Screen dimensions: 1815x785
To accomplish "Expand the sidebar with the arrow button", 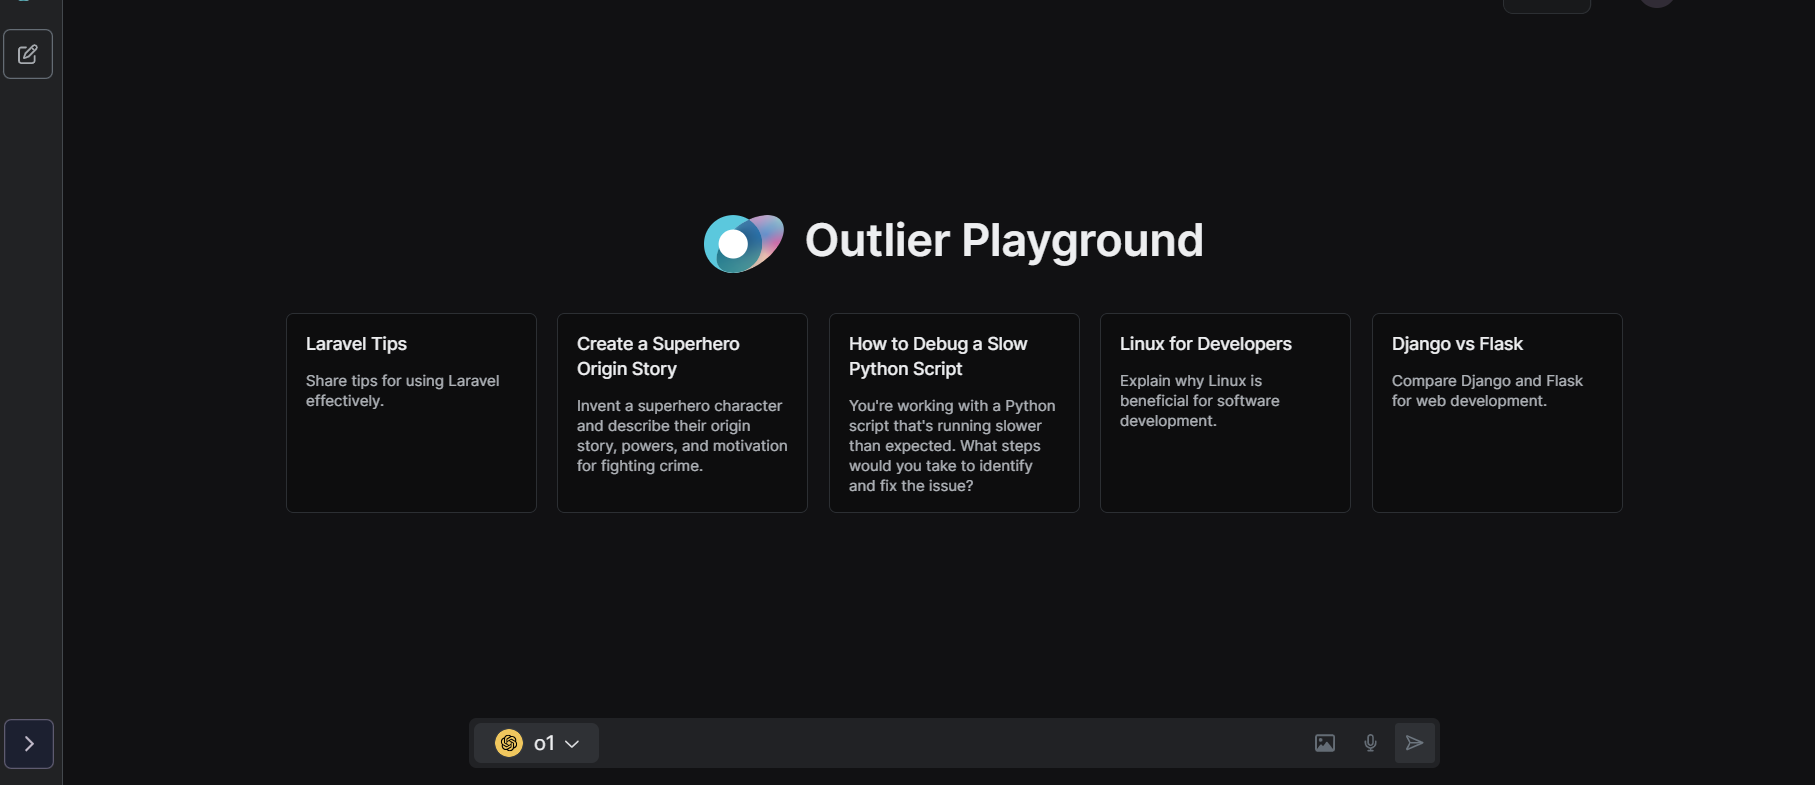I will (29, 744).
